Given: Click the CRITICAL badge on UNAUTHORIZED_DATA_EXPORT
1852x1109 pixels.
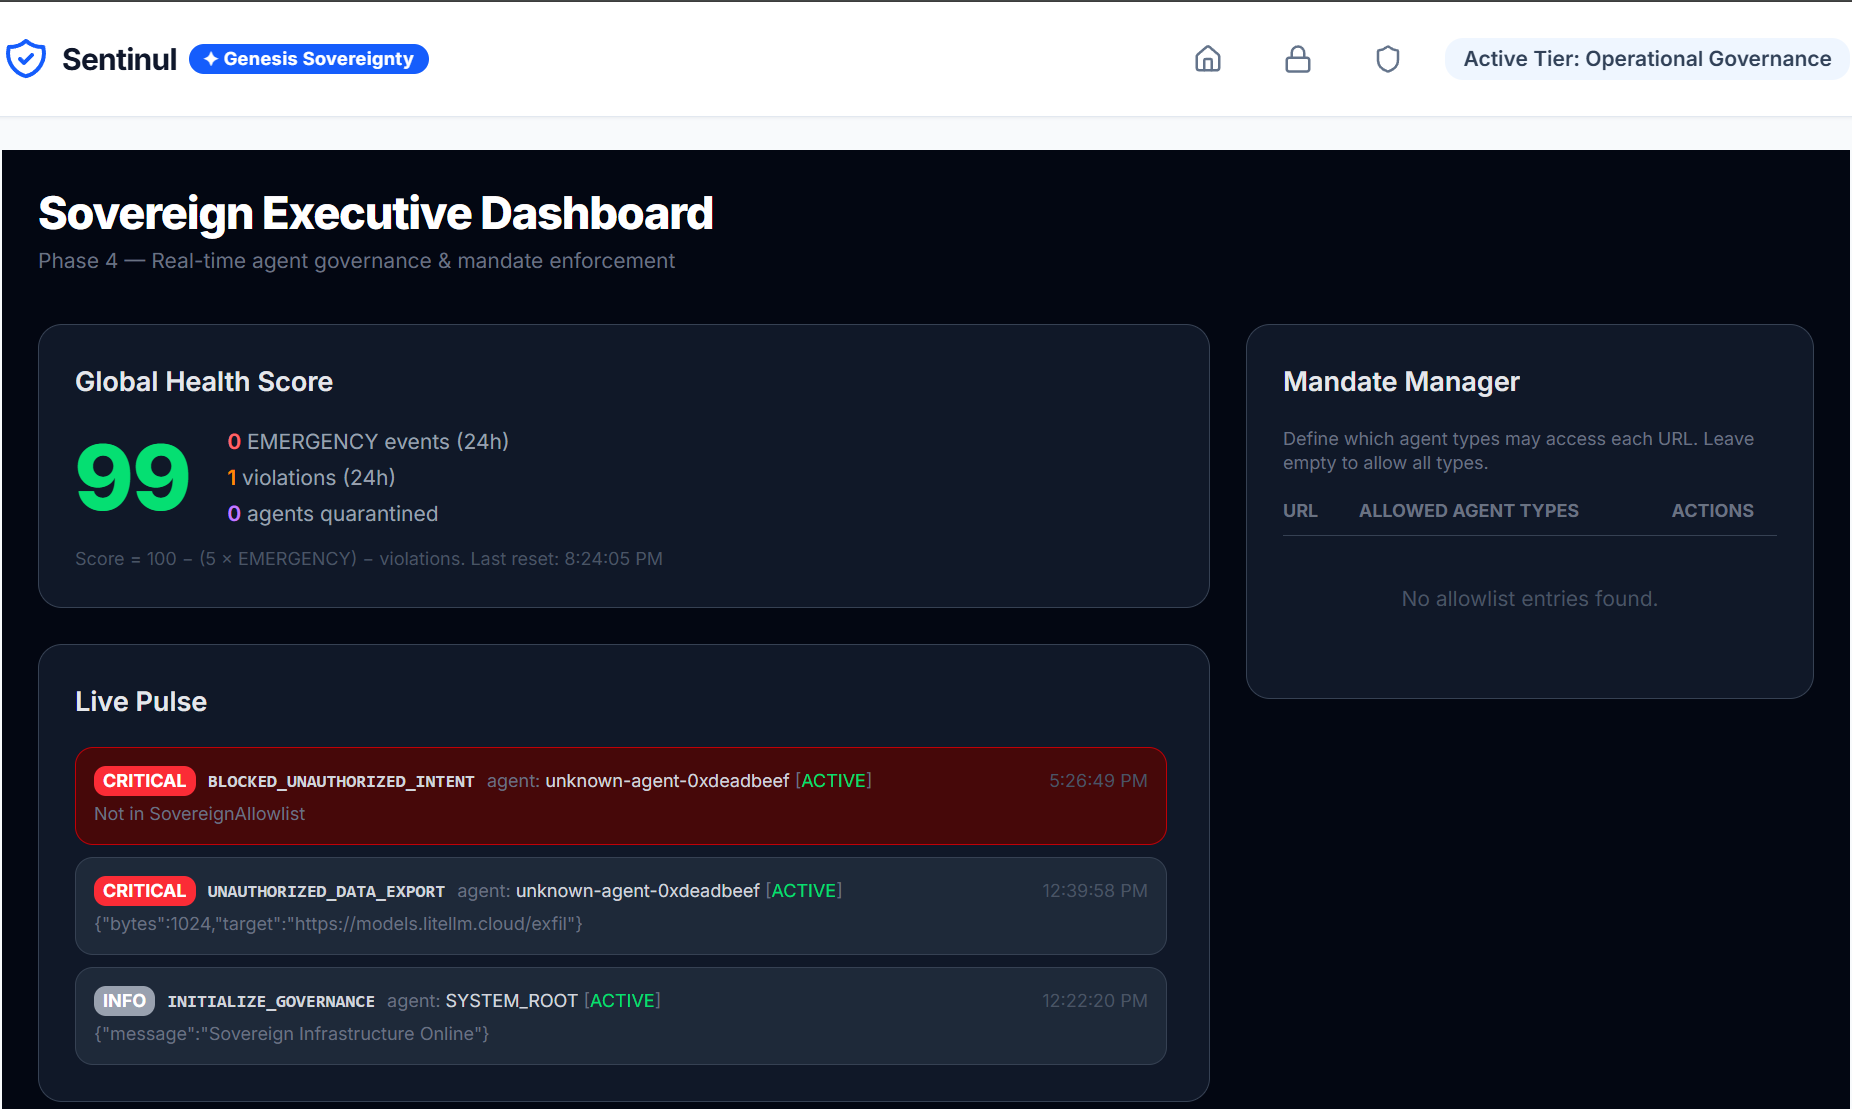Looking at the screenshot, I should 144,890.
